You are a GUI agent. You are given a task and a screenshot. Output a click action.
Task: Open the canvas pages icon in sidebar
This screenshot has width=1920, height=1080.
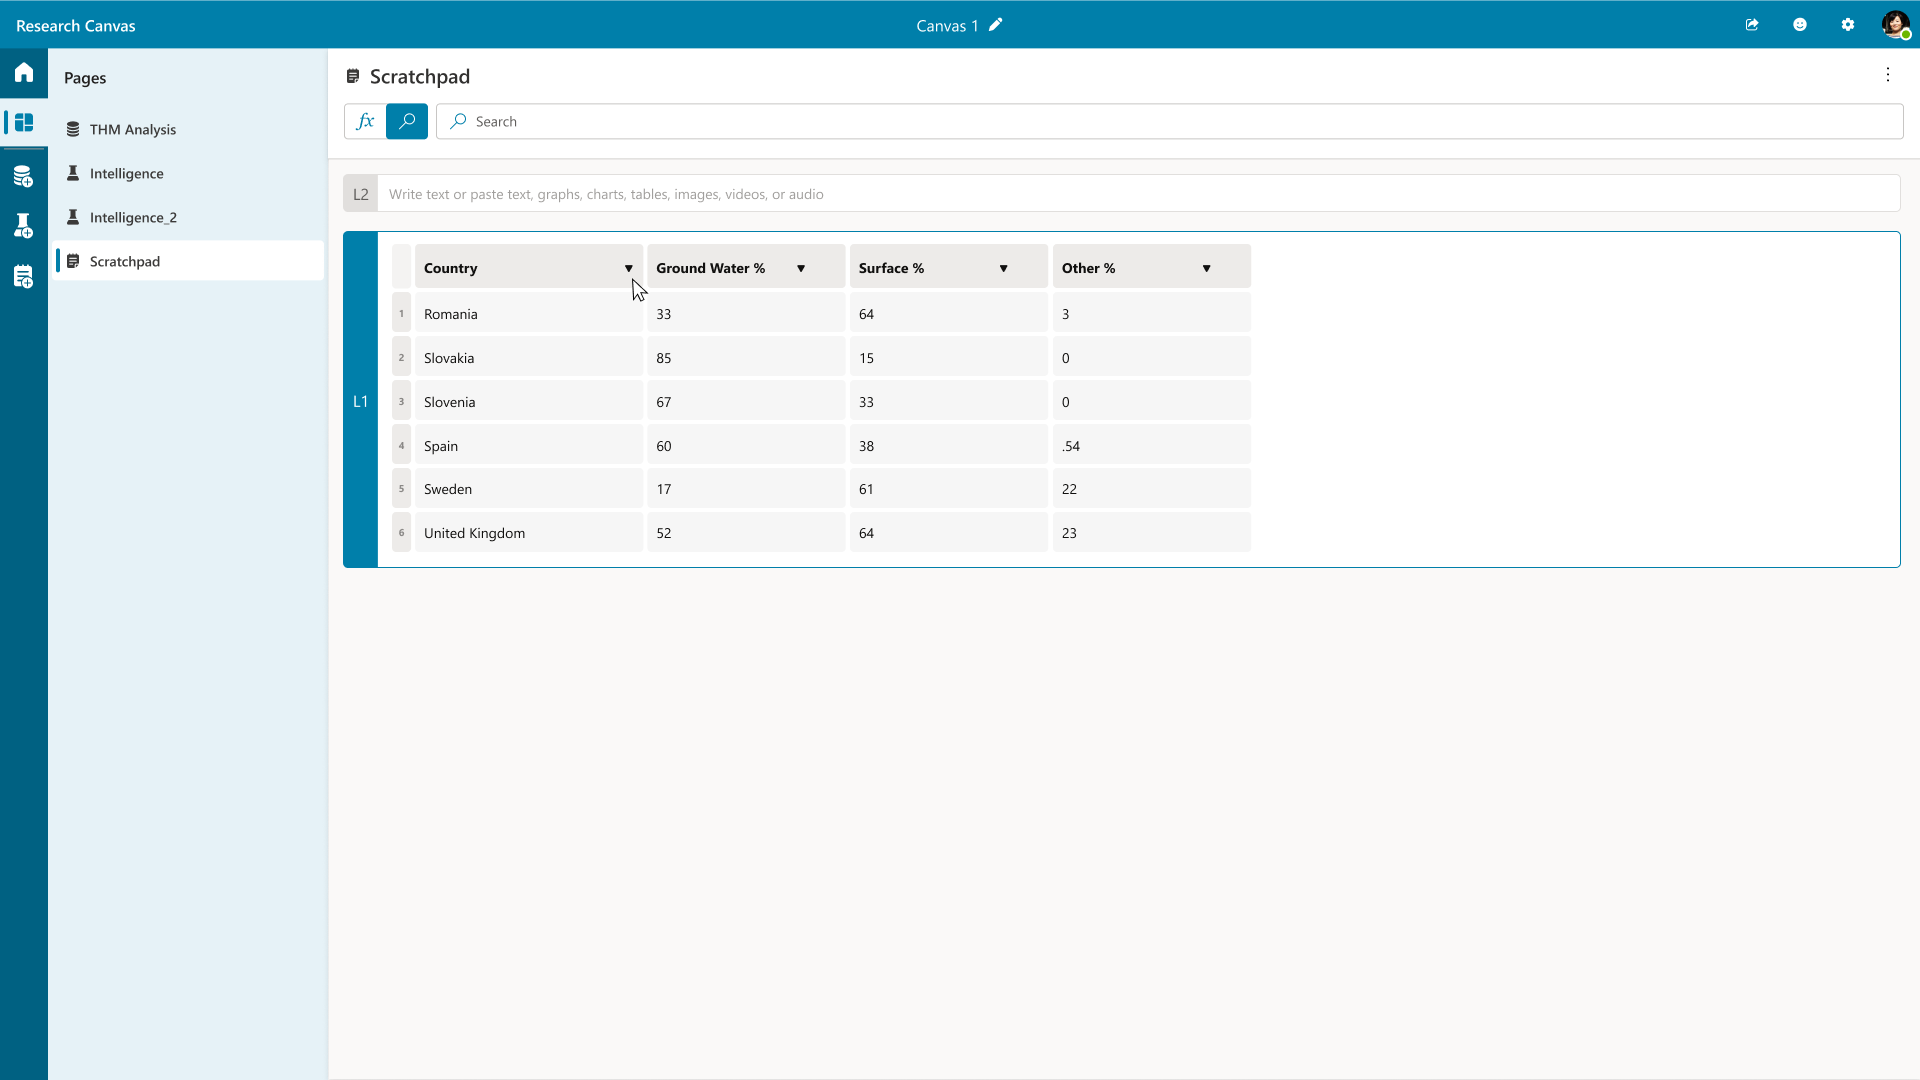pyautogui.click(x=24, y=123)
